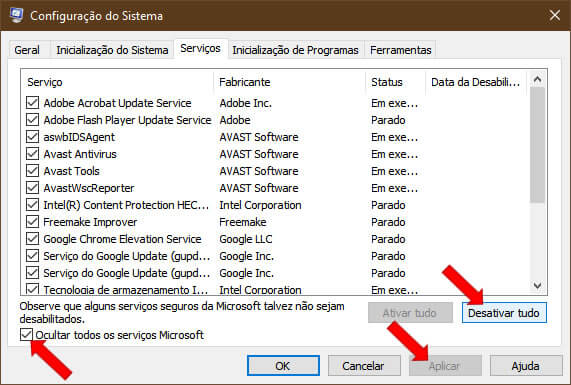Uncheck the Freemake Improver checkbox
Viewport: 571px width, 385px height.
[32, 222]
